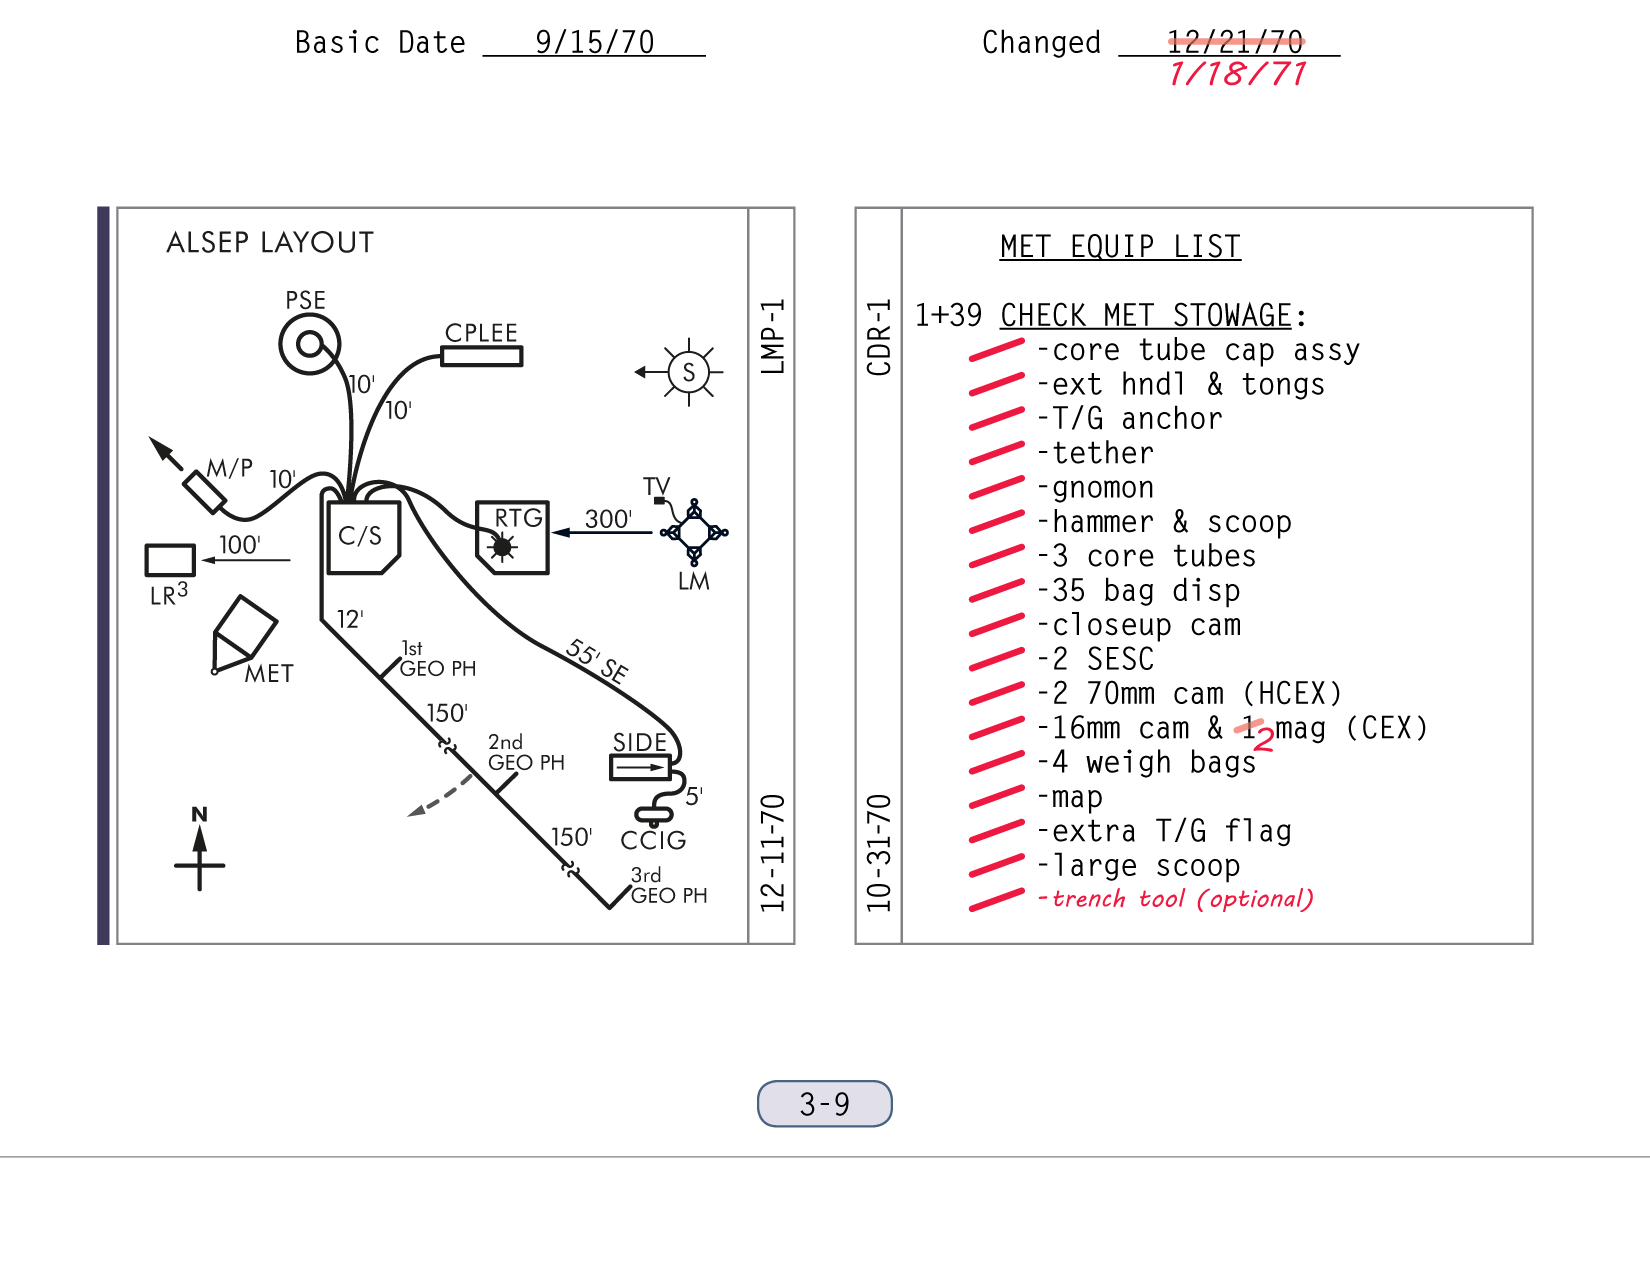This screenshot has height=1275, width=1650.
Task: Click the RTG box with starburst
Action: (512, 538)
